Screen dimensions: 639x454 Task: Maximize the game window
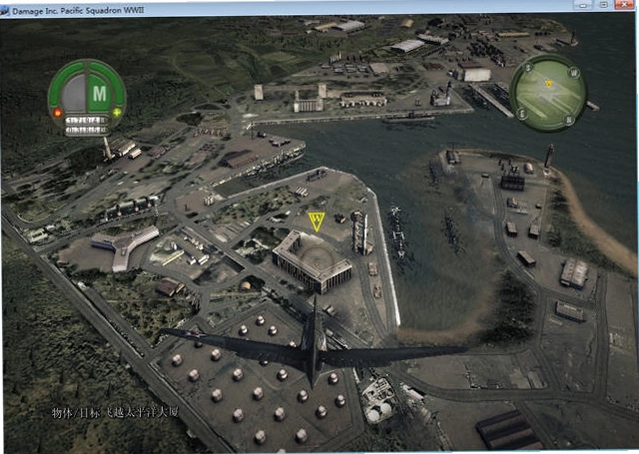(x=604, y=5)
